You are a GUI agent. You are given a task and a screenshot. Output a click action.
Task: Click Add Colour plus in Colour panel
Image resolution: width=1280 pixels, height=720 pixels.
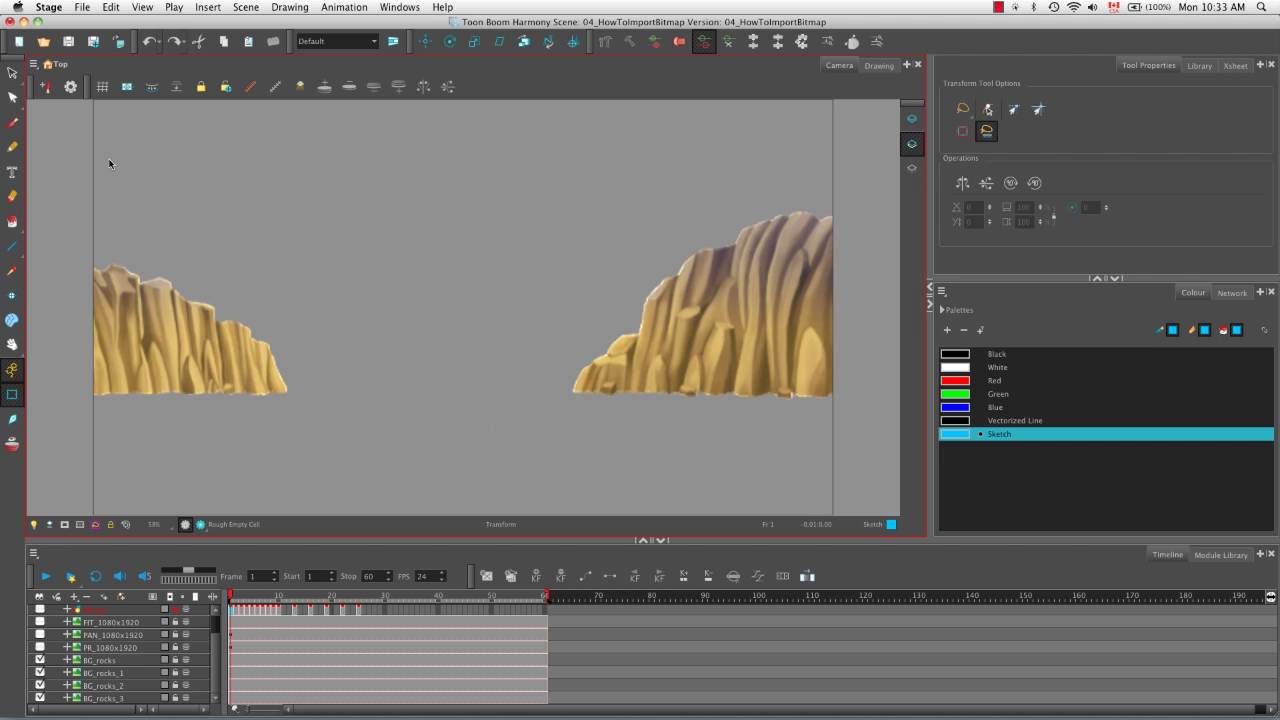tap(947, 330)
